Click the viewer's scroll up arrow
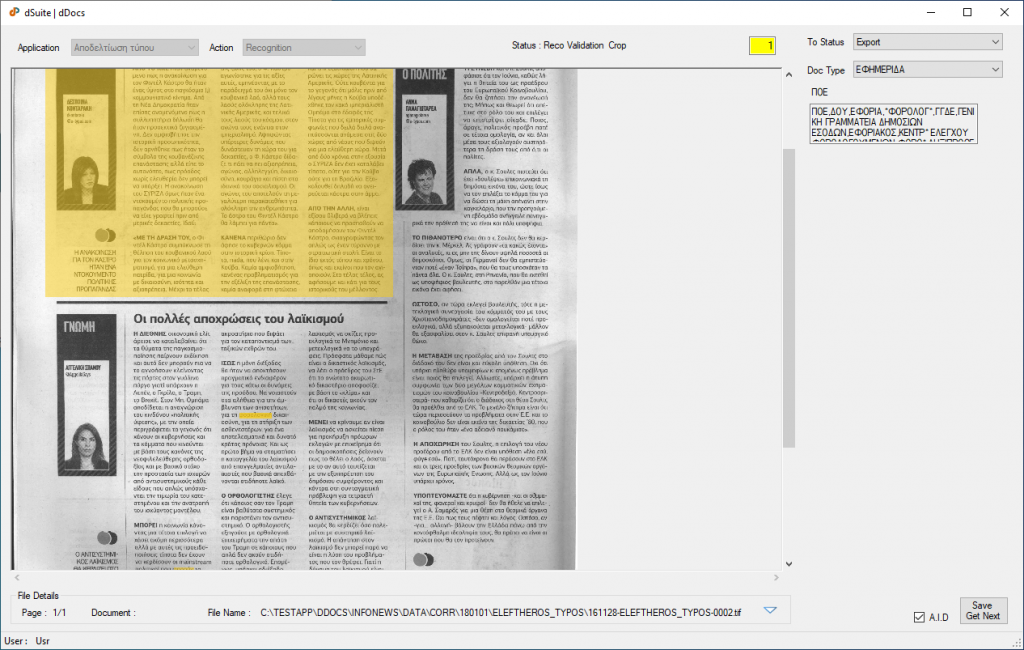This screenshot has width=1024, height=650. click(789, 74)
